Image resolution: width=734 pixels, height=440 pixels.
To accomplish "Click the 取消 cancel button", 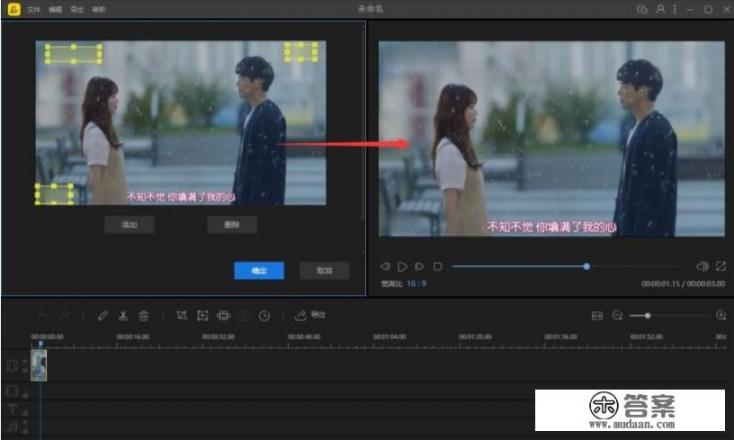I will pyautogui.click(x=324, y=270).
